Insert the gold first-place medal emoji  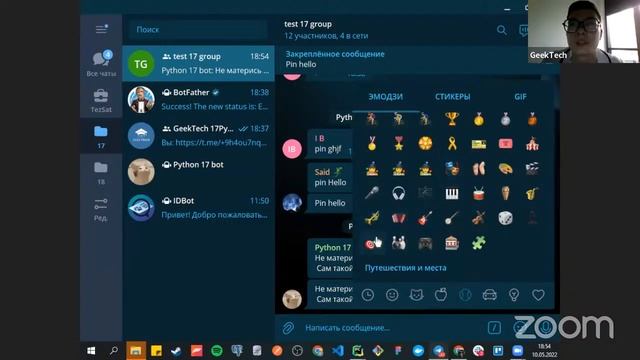478,119
